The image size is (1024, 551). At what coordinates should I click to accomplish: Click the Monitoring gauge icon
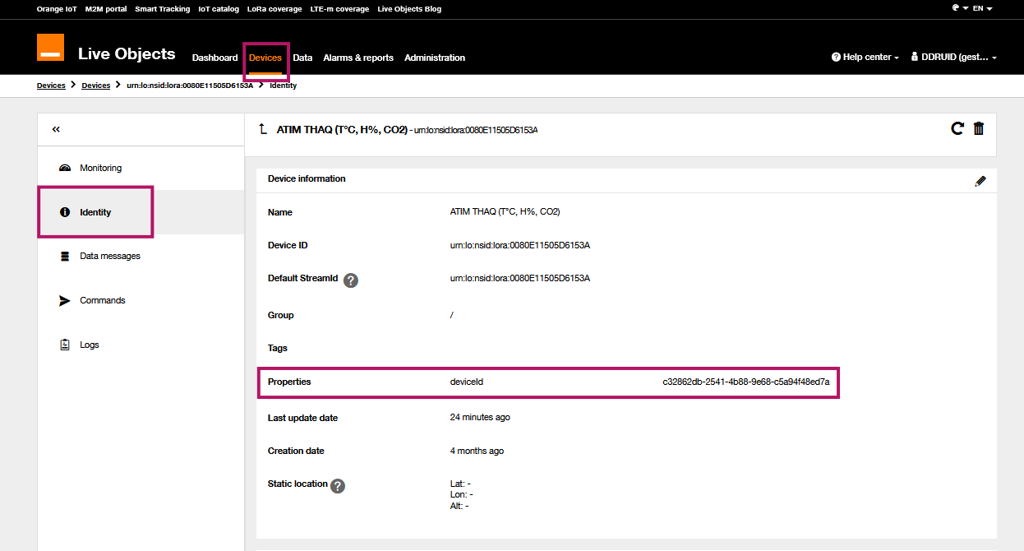tap(65, 168)
